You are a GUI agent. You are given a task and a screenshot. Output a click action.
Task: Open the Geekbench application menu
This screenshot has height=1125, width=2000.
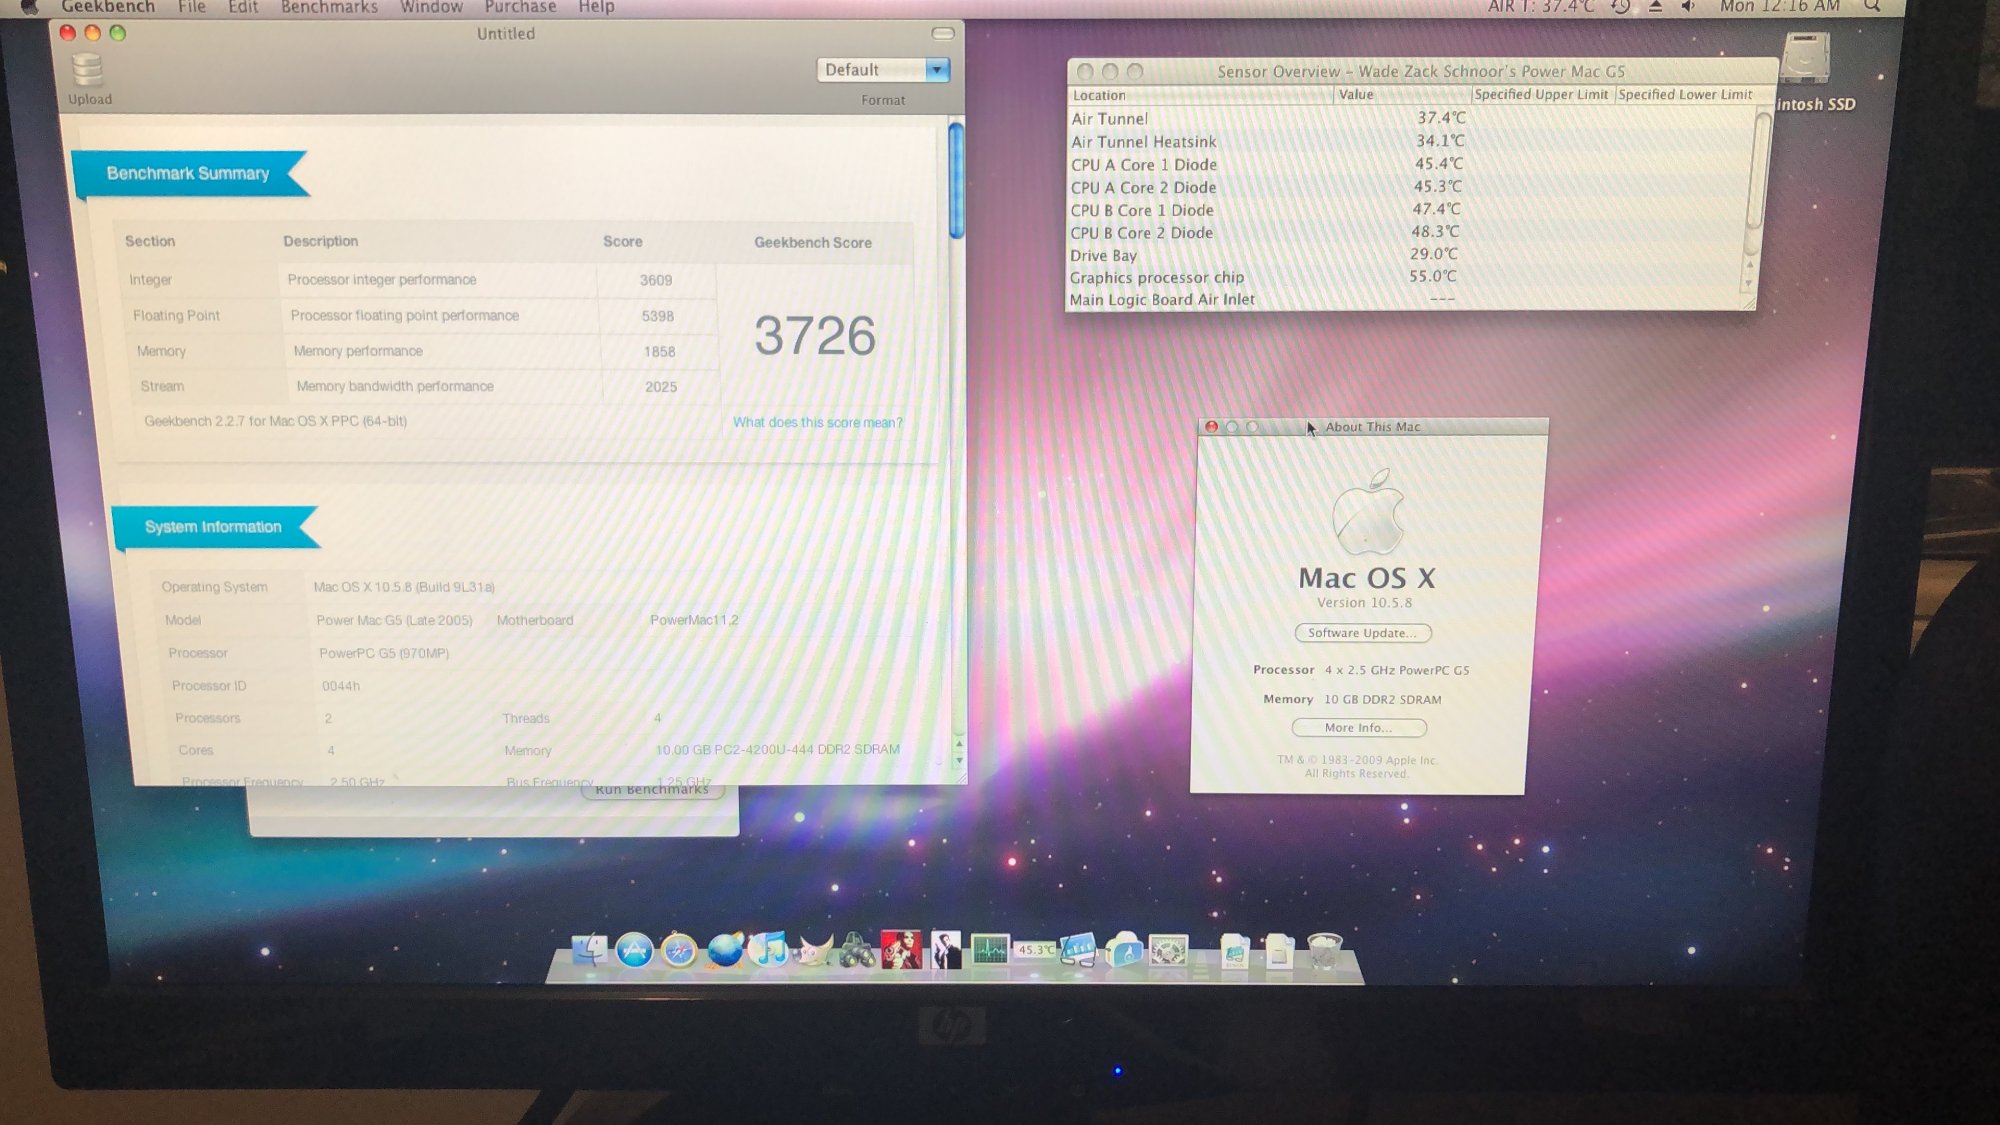(x=108, y=7)
